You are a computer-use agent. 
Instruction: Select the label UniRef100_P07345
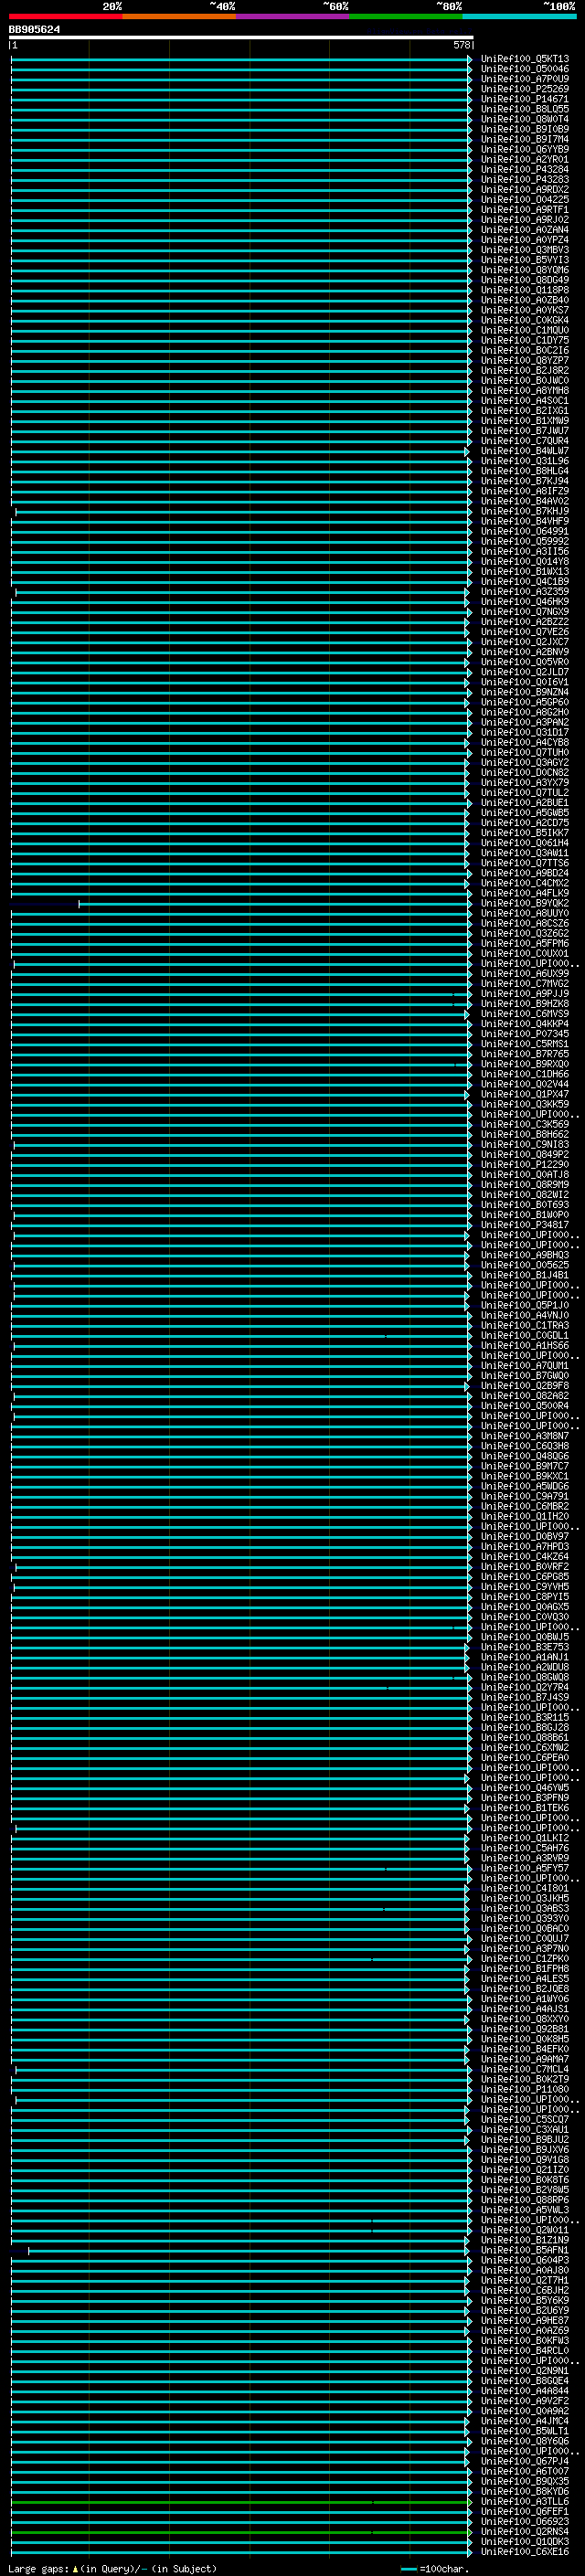click(x=525, y=1033)
